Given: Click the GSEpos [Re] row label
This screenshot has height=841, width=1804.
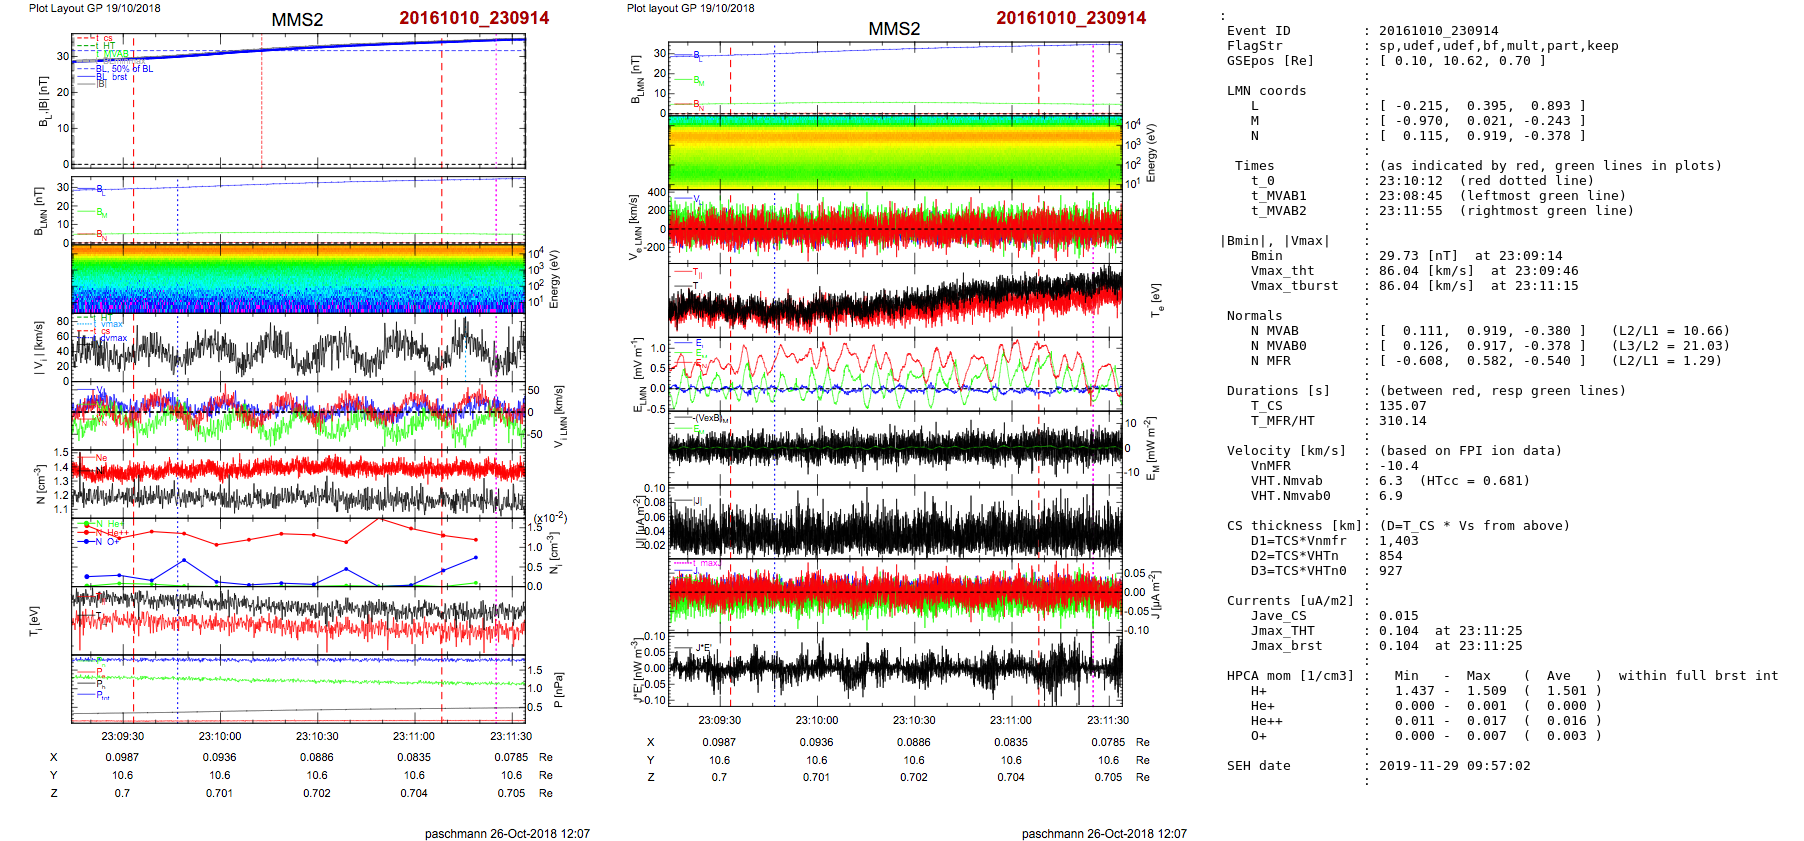Looking at the screenshot, I should (1270, 61).
